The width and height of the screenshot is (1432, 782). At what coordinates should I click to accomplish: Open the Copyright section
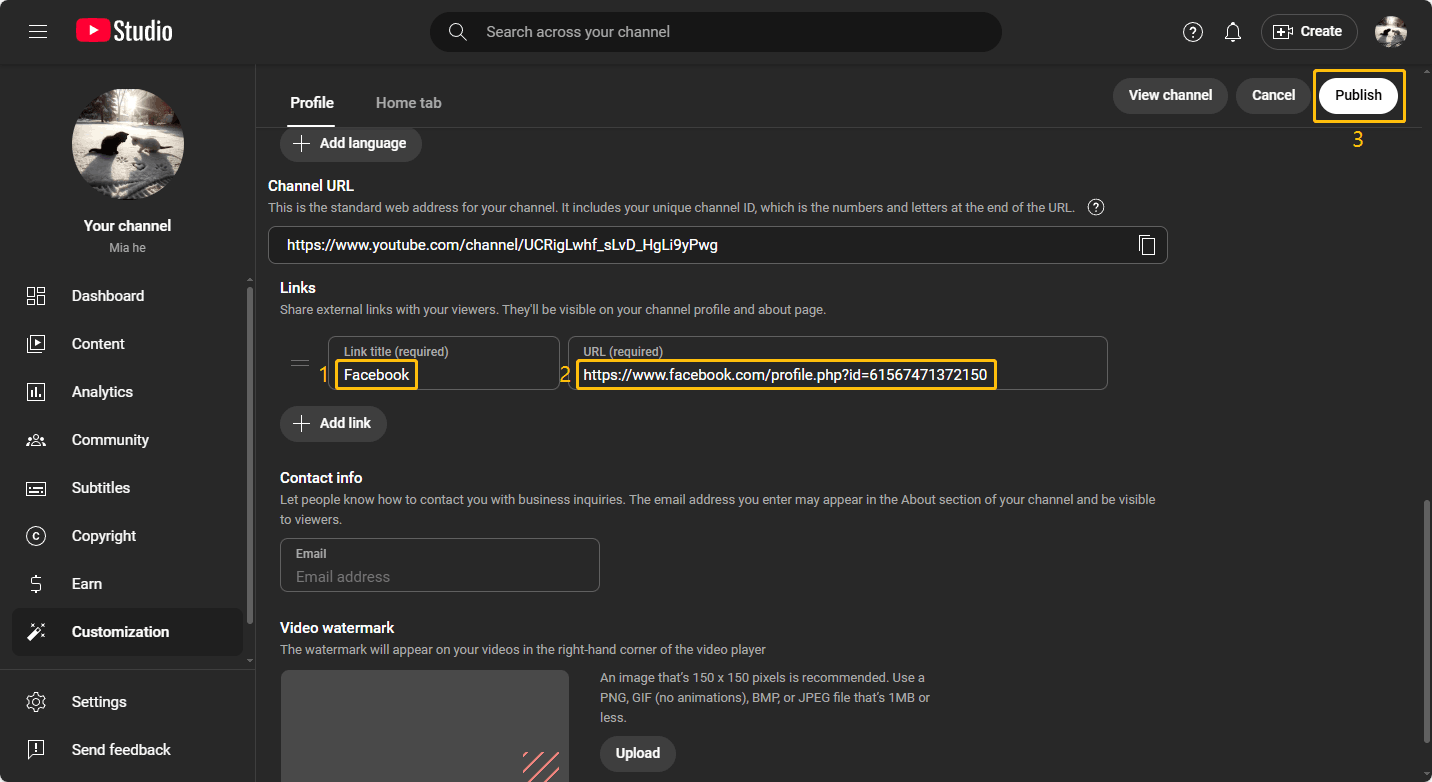pos(103,536)
